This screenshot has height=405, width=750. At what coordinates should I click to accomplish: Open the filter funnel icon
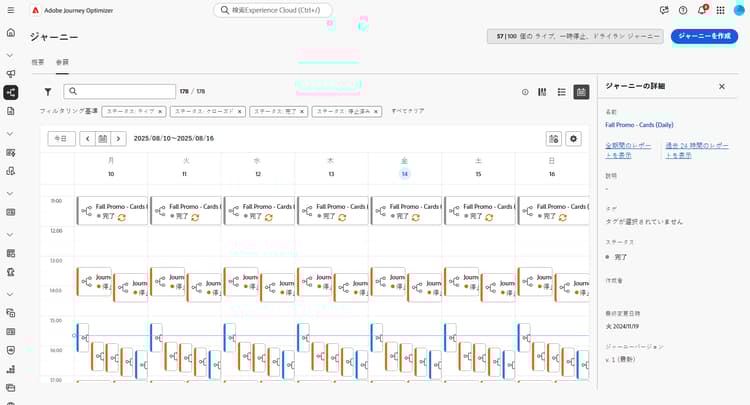click(x=48, y=91)
